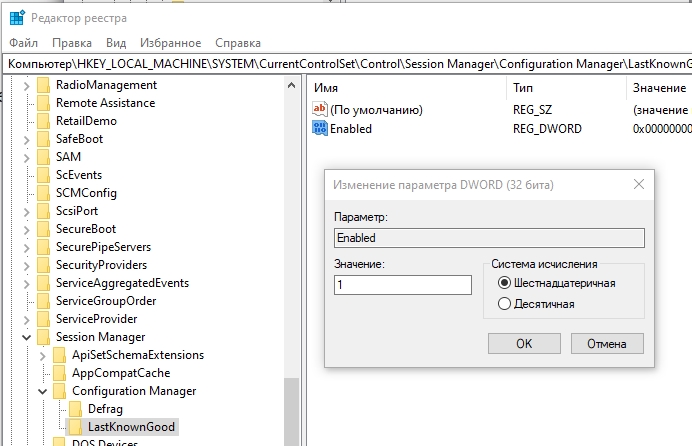Expand the SecurityProviders key
Image resolution: width=692 pixels, height=446 pixels.
[x=26, y=266]
